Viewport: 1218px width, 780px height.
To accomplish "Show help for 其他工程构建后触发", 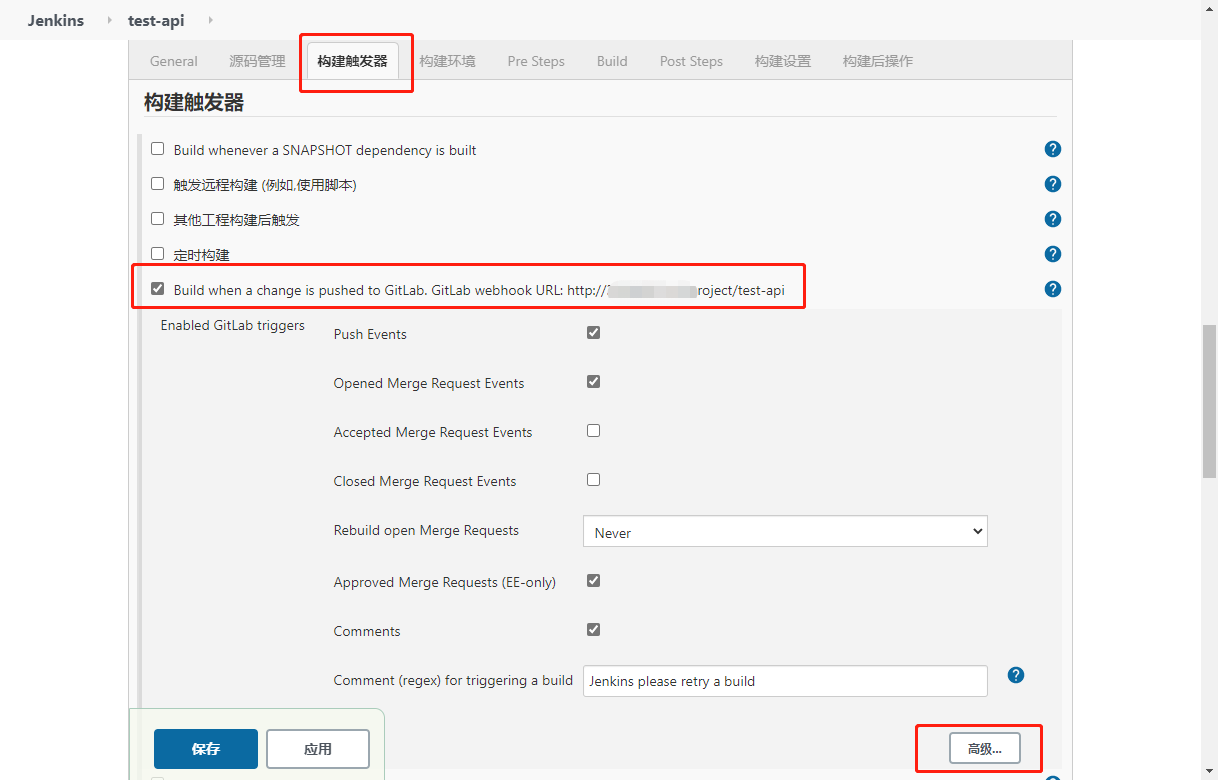I will [x=1052, y=219].
